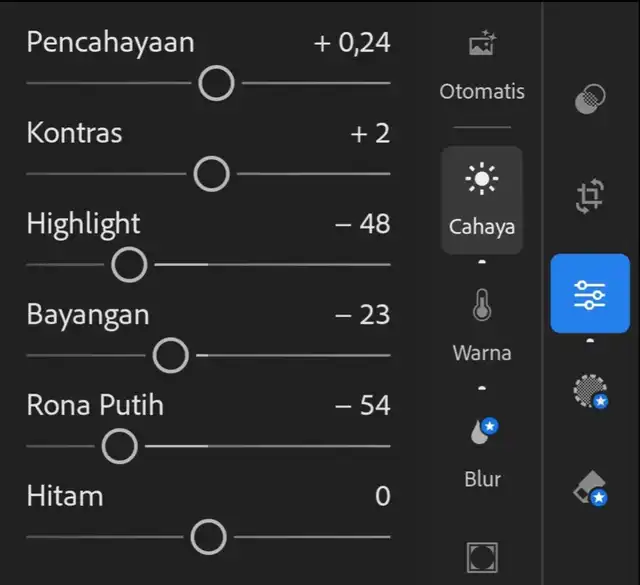Image resolution: width=640 pixels, height=585 pixels.
Task: Open the Warna thermometer panel
Action: (x=482, y=310)
